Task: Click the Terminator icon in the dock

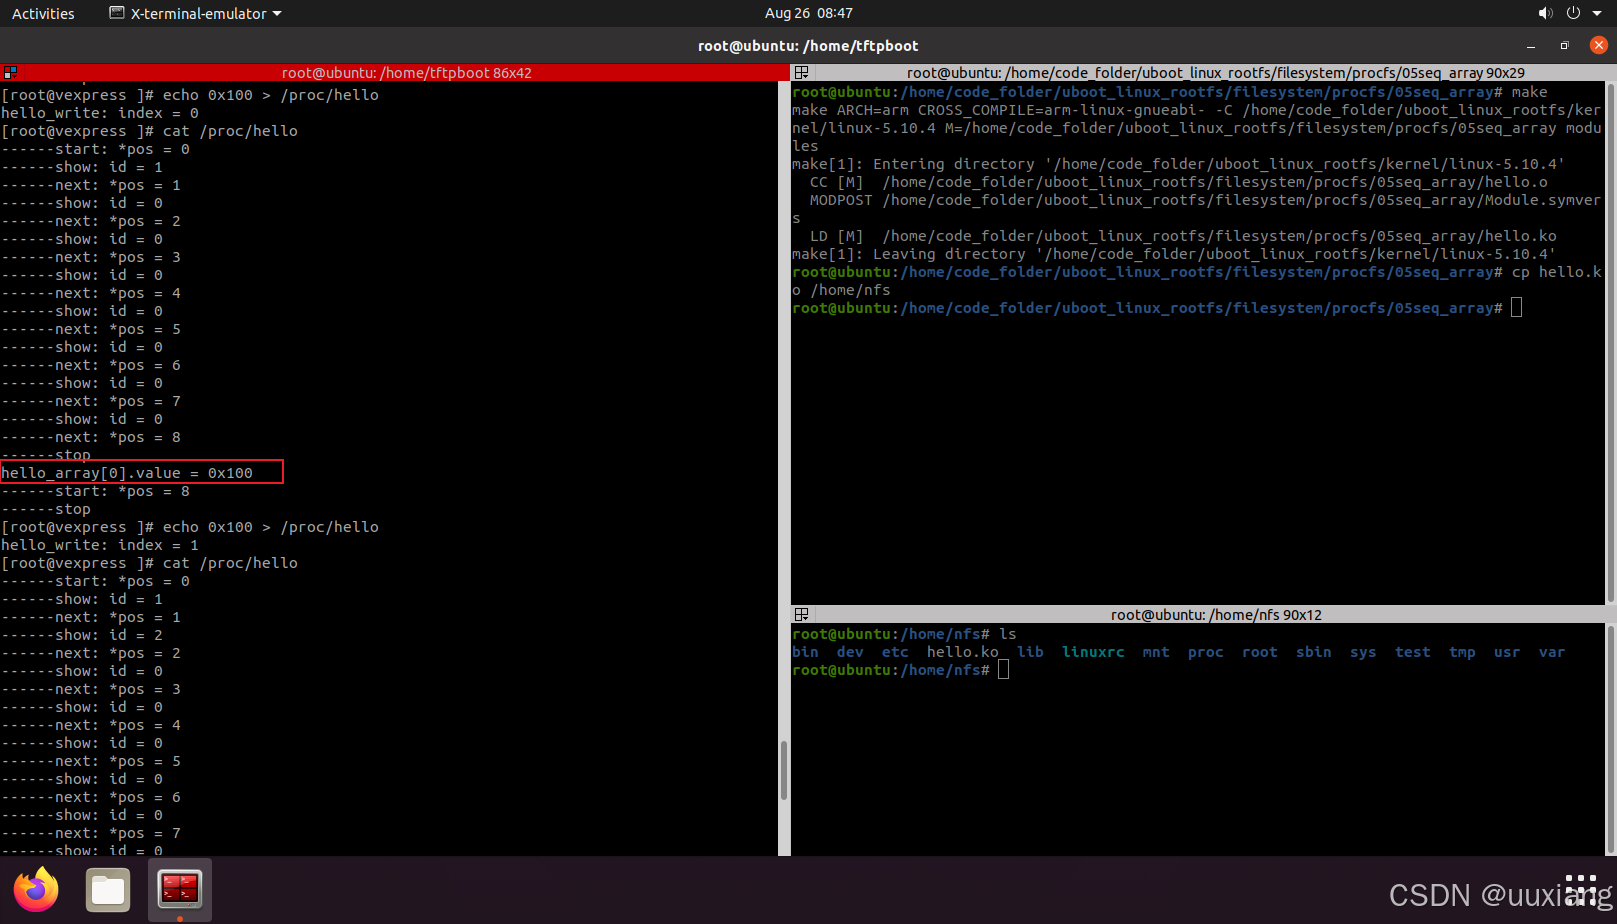Action: [180, 889]
